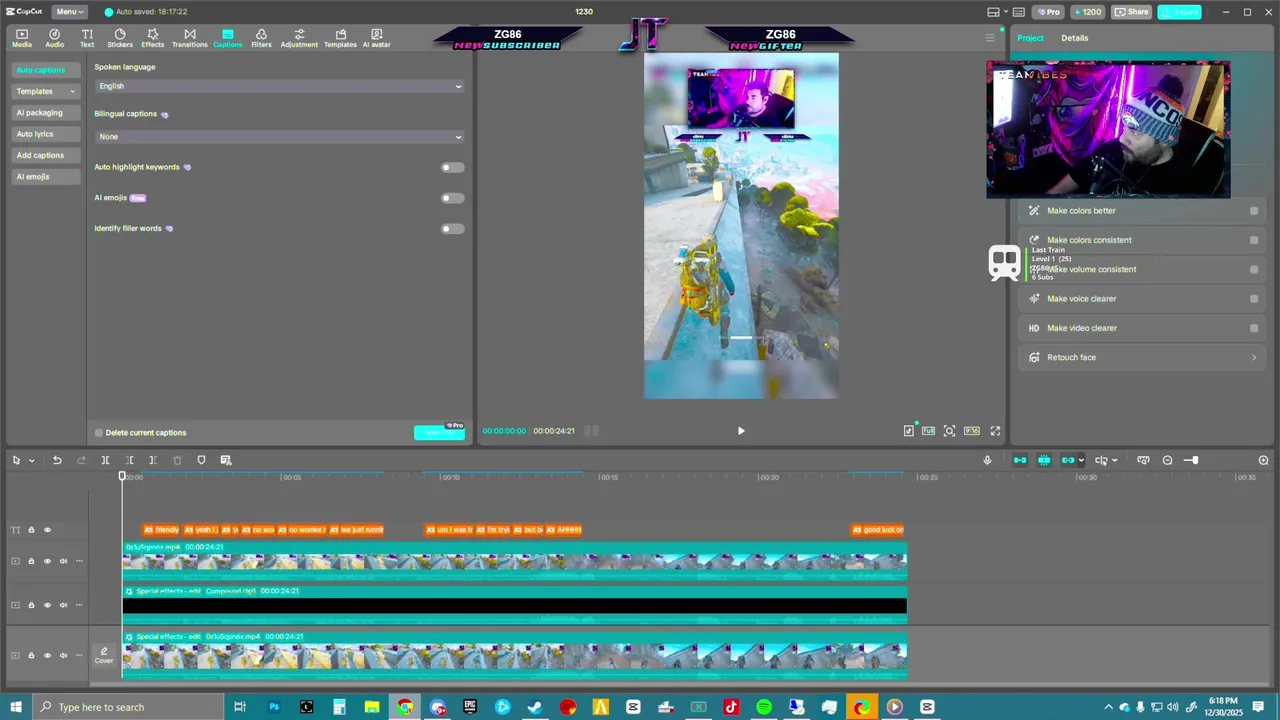The height and width of the screenshot is (720, 1280).
Task: Select the 'good luck' caption clip
Action: coord(878,530)
